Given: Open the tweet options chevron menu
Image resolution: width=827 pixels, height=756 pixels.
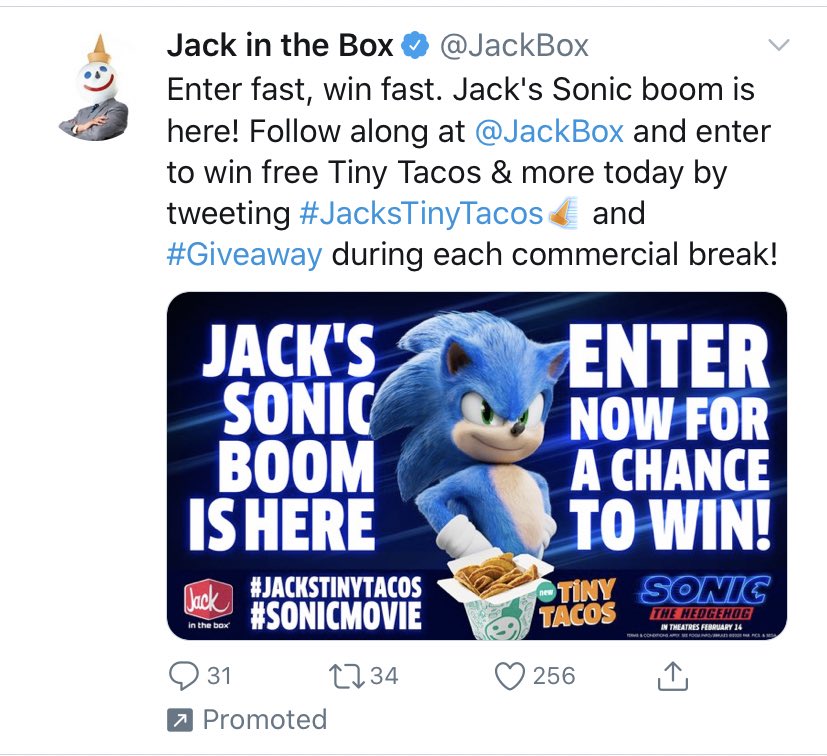Looking at the screenshot, I should [x=778, y=45].
